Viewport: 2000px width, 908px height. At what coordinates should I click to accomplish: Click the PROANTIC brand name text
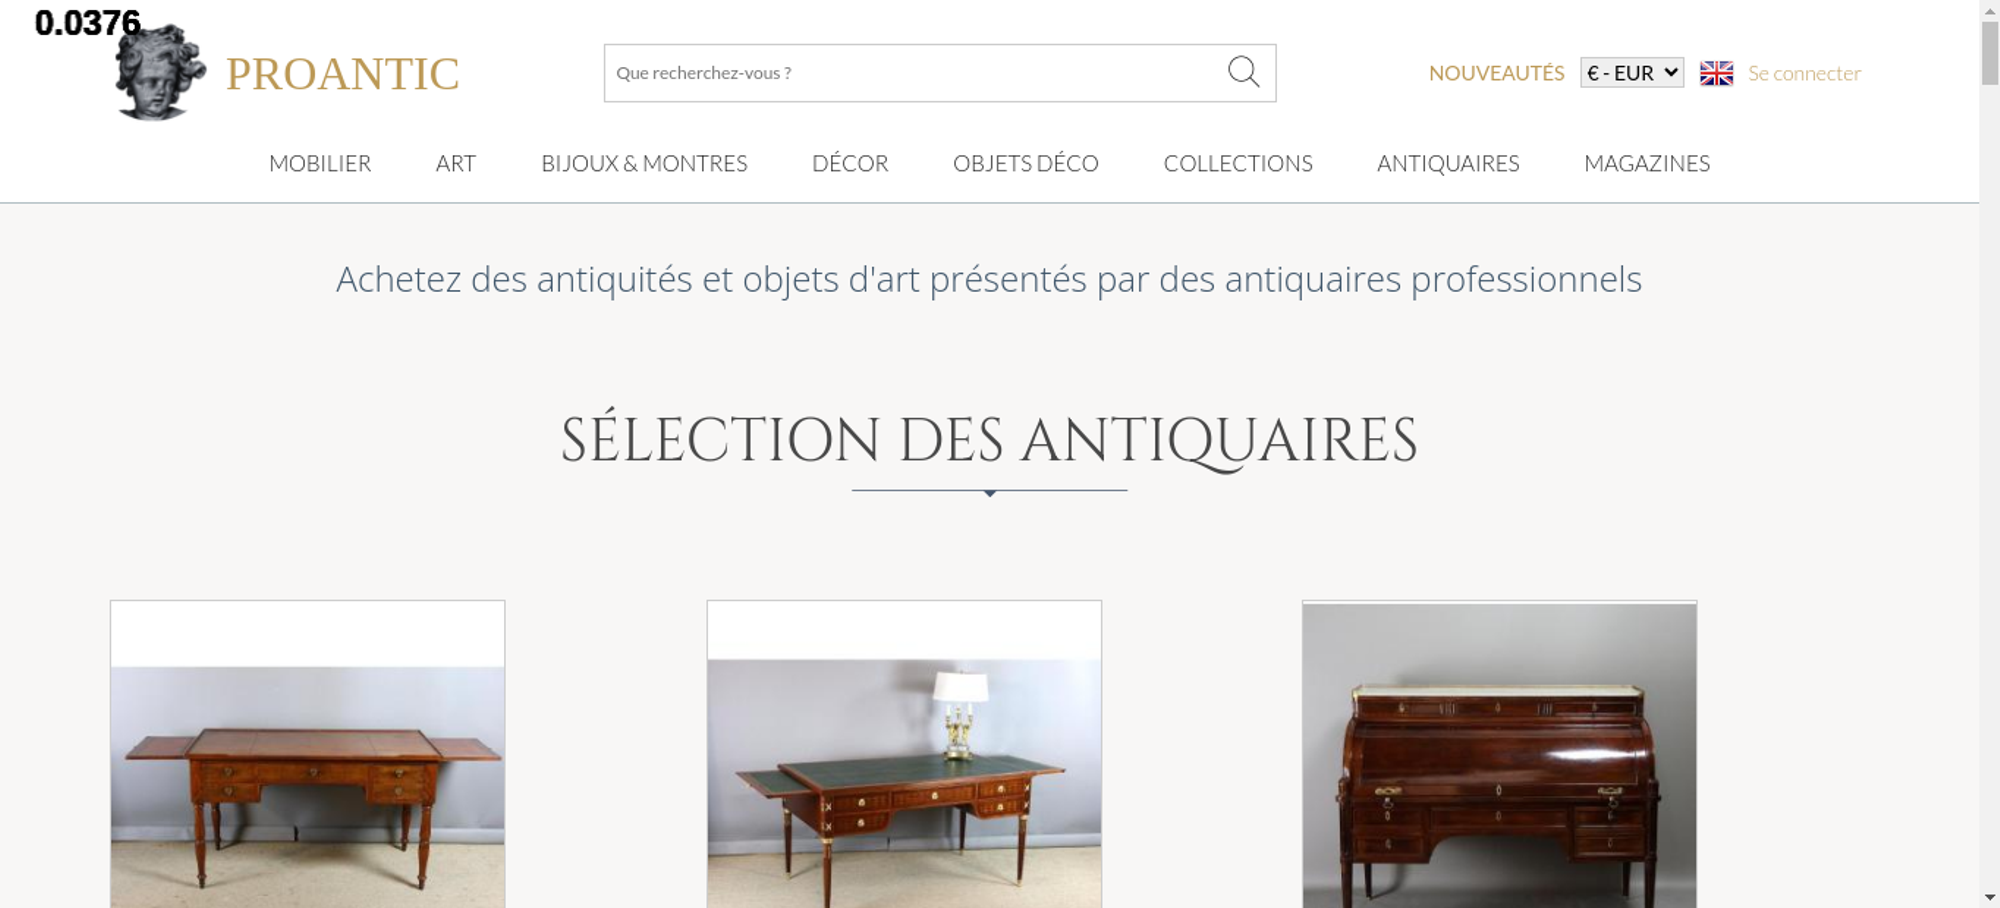tap(342, 74)
